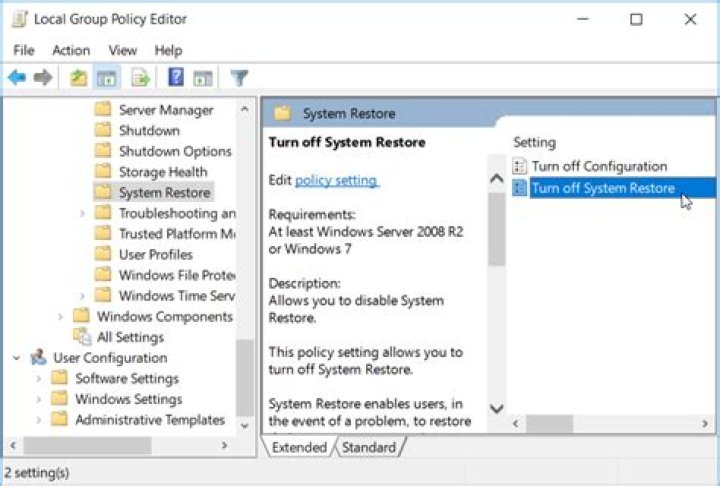The height and width of the screenshot is (486, 720).
Task: Toggle the Show/Hide Console Tree icon
Action: (107, 78)
